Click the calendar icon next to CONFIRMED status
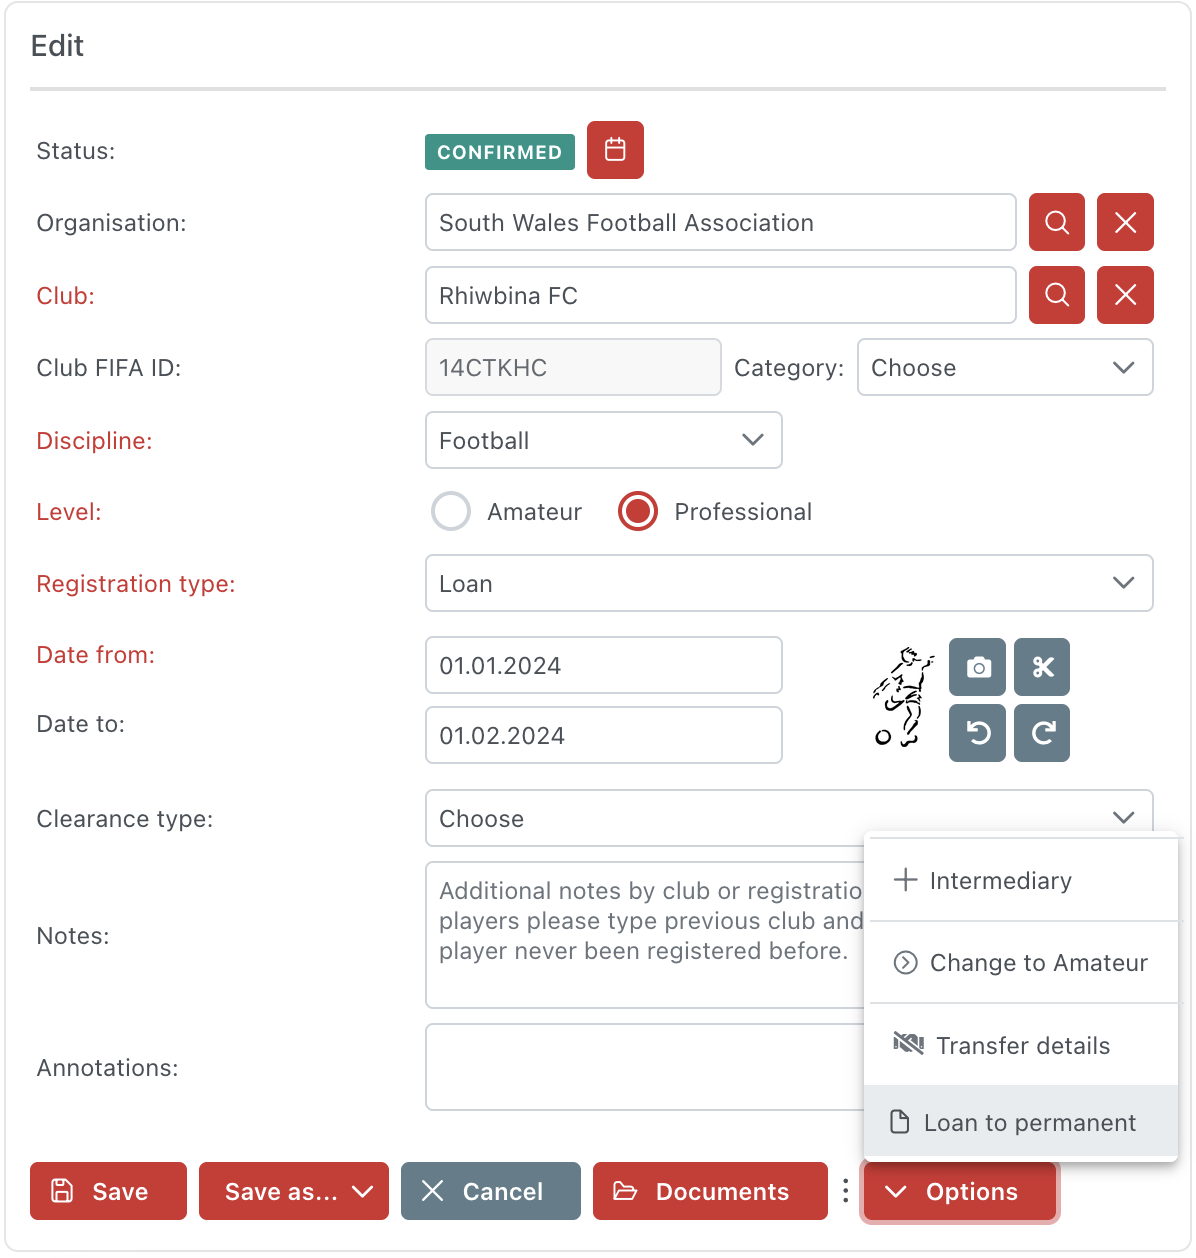Image resolution: width=1196 pixels, height=1258 pixels. point(615,150)
